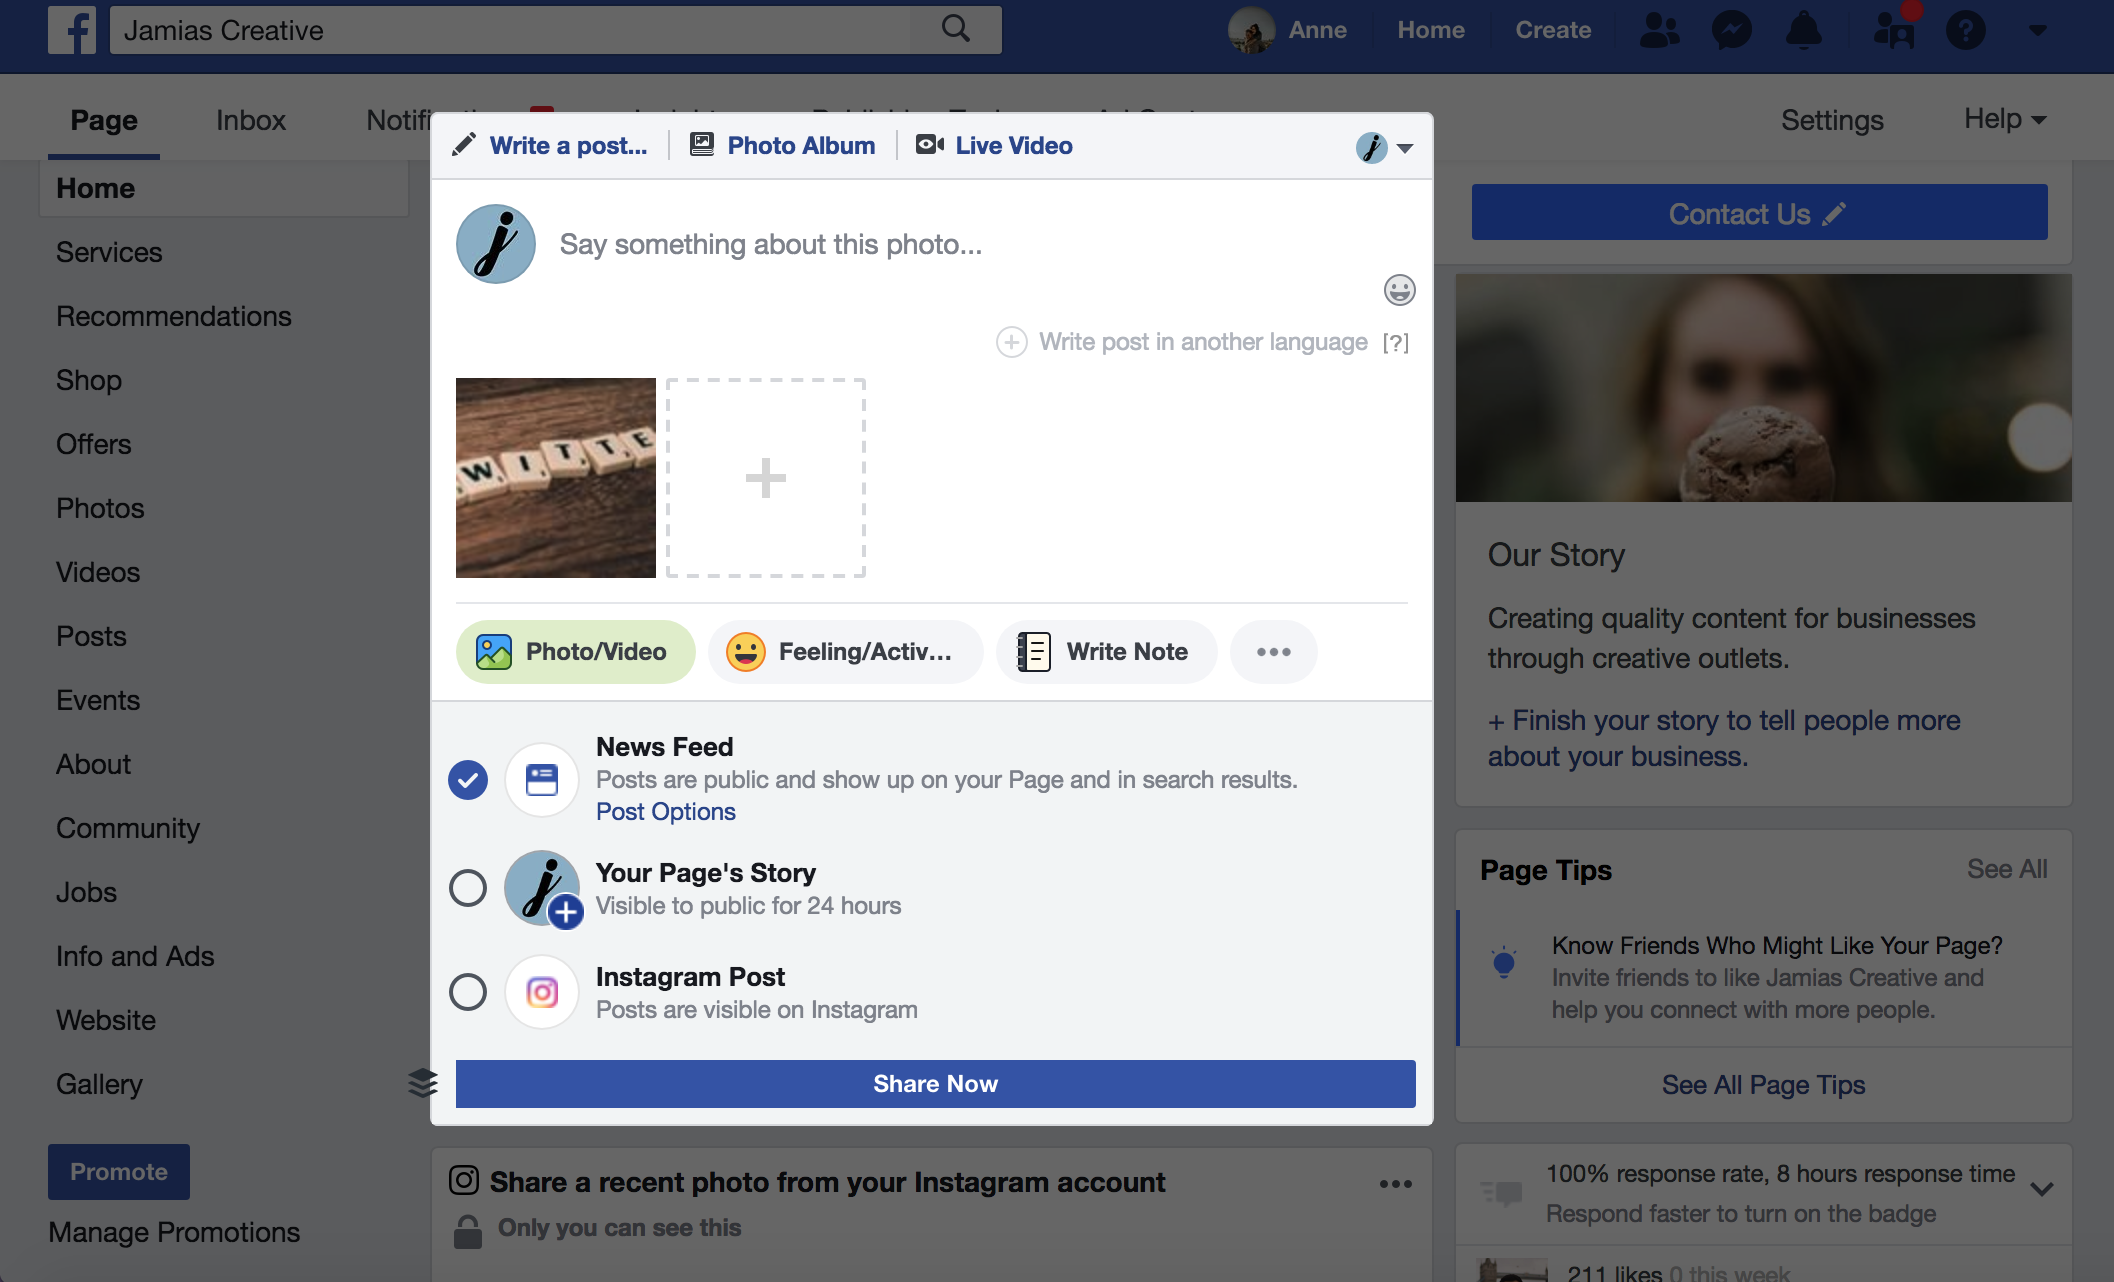Open the Notifications bell icon
Viewport: 2114px width, 1282px height.
click(1804, 30)
